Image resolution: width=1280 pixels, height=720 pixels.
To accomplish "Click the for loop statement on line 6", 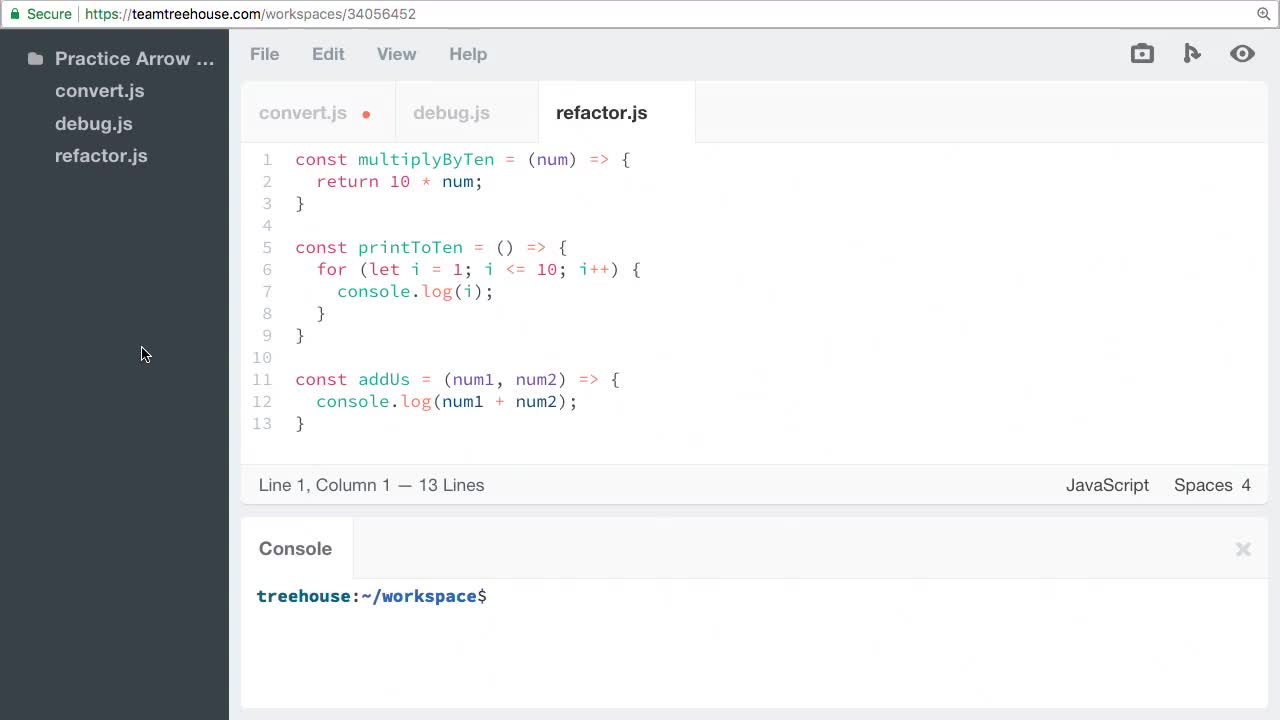I will point(478,270).
